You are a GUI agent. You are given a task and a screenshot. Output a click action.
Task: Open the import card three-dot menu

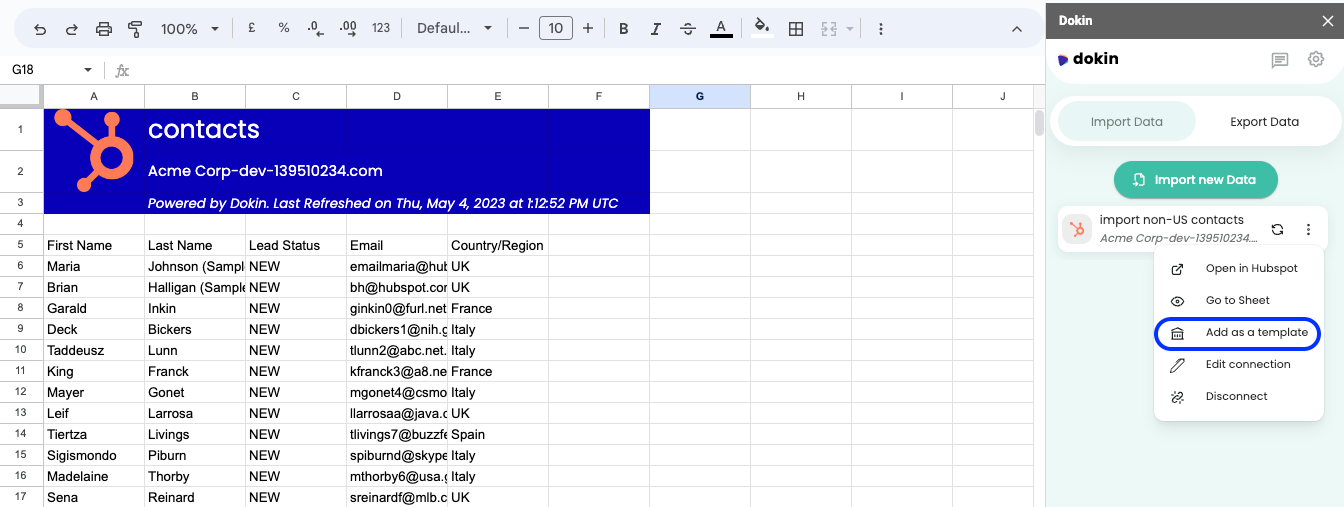1308,229
